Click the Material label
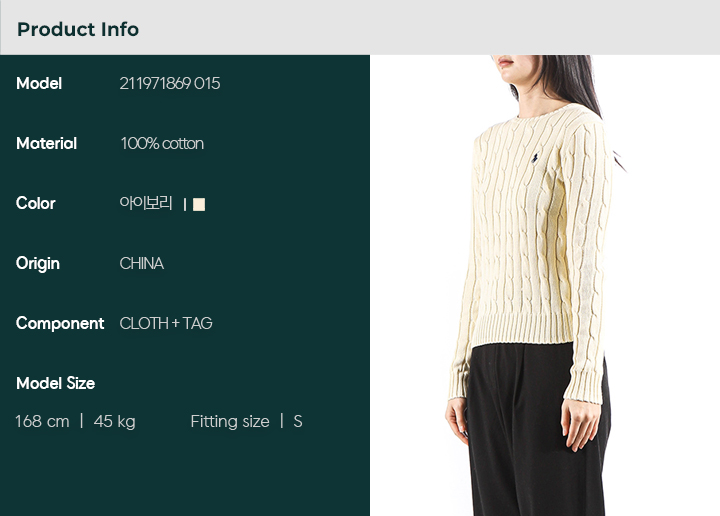Viewport: 720px width, 516px height. (x=46, y=144)
